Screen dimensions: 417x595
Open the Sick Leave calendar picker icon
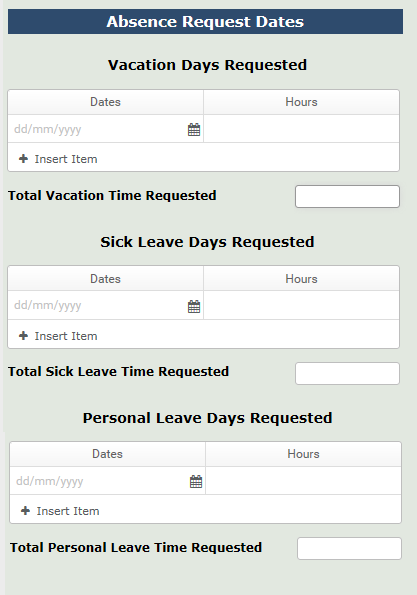click(x=194, y=306)
